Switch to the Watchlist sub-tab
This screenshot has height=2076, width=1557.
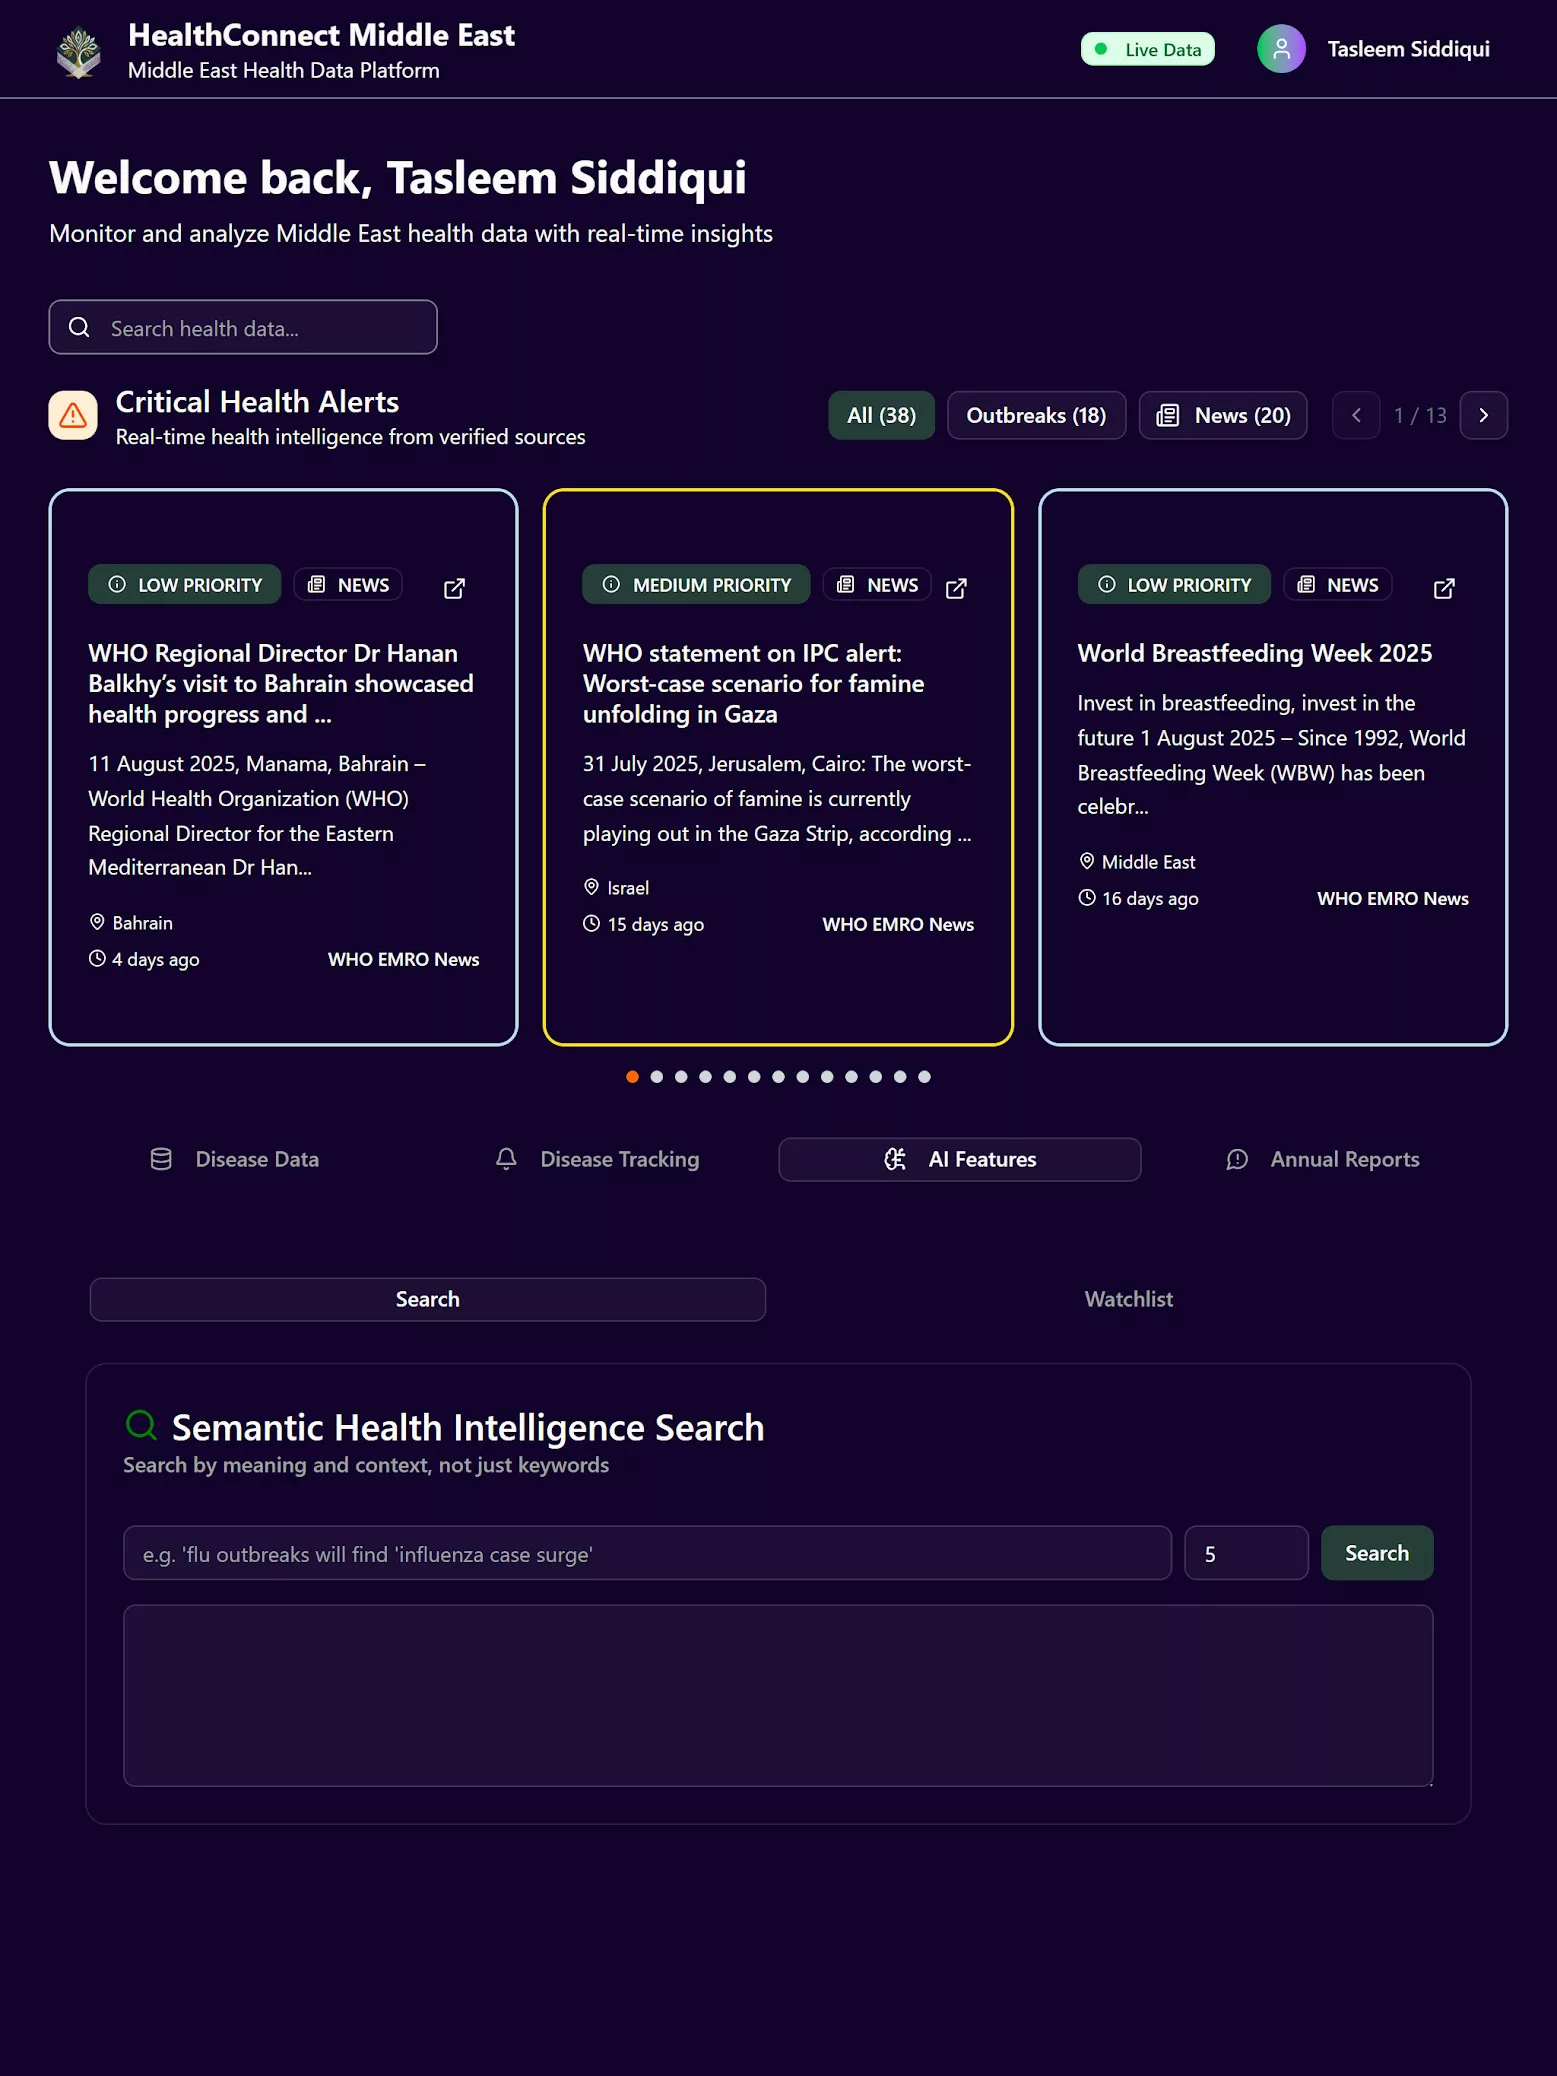(x=1128, y=1299)
